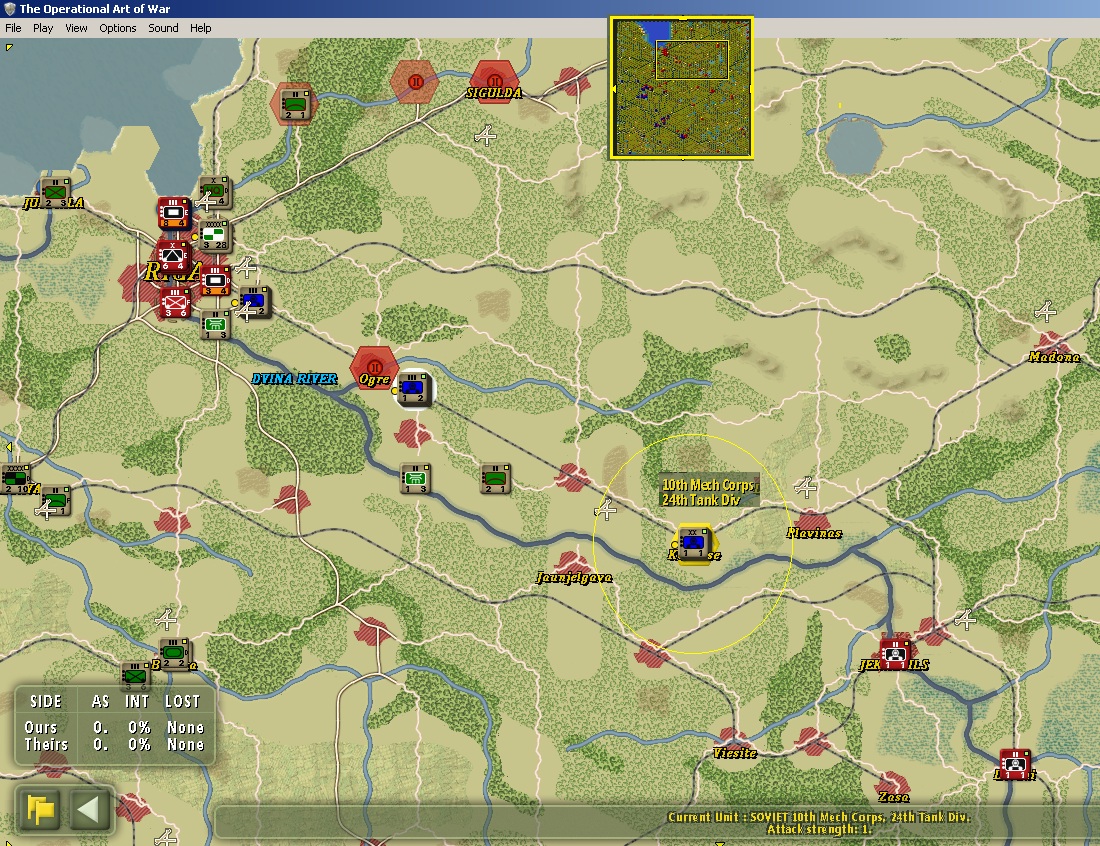Screen dimensions: 1100x846
Task: Click the yellow view rectangle in minimap
Action: pos(692,60)
